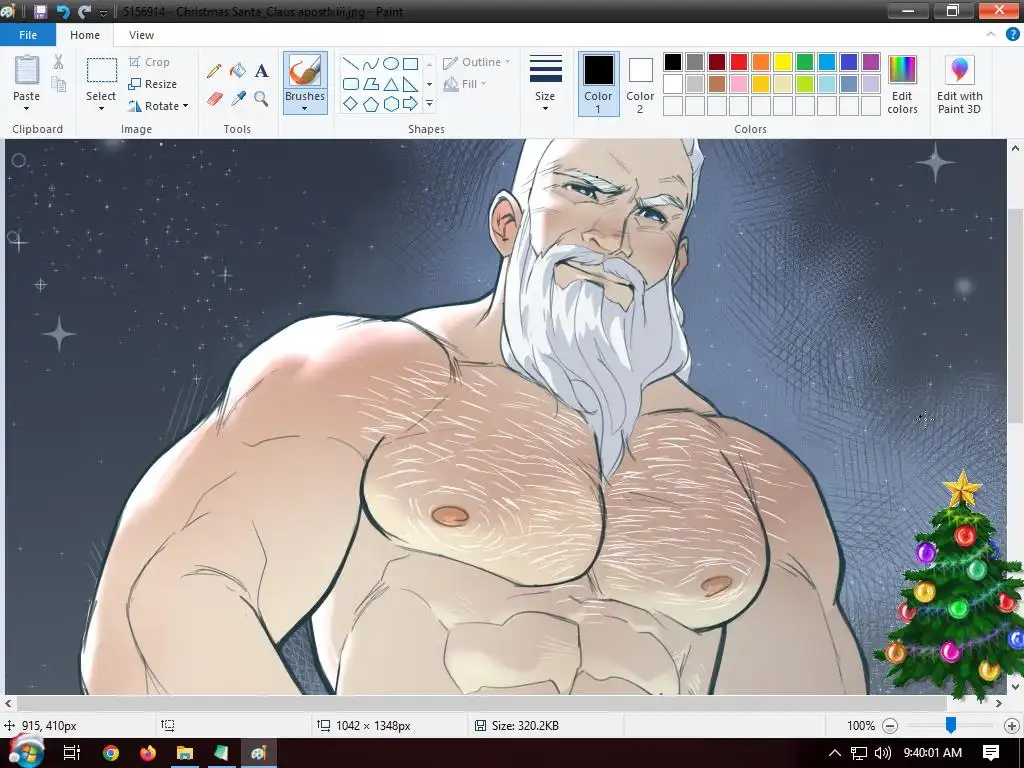Click the vertical scrollbar thumb
This screenshot has width=1024, height=768.
click(x=1015, y=315)
